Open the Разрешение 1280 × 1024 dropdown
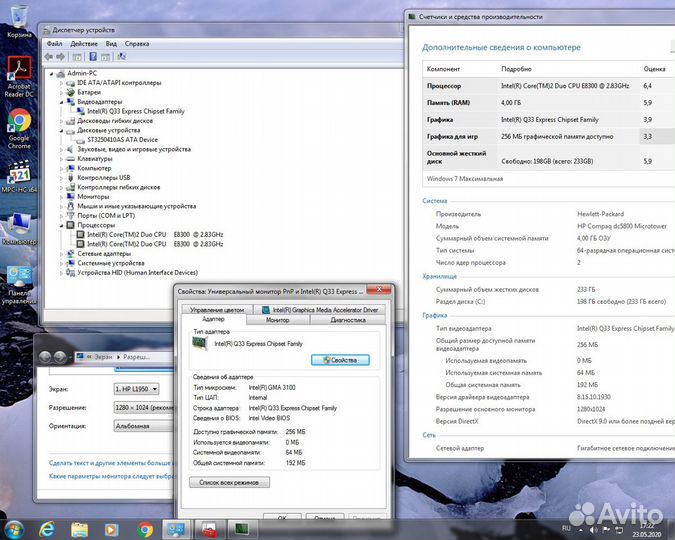Screen dimensions: 675x540 (144, 407)
